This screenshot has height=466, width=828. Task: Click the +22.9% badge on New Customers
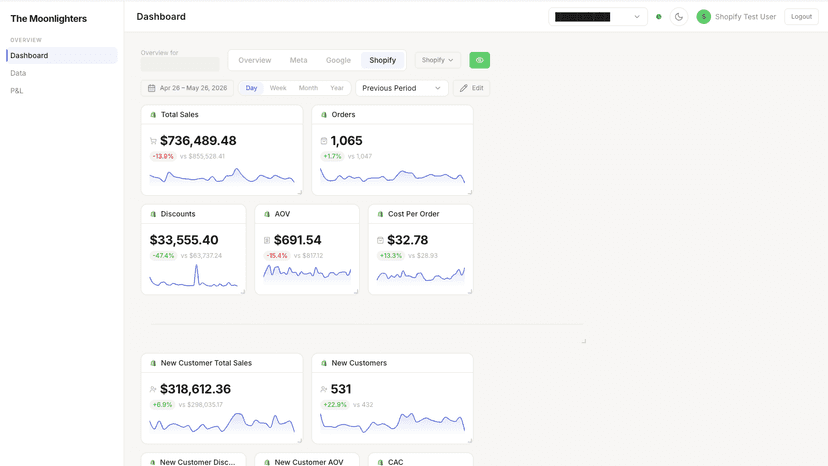tap(335, 405)
